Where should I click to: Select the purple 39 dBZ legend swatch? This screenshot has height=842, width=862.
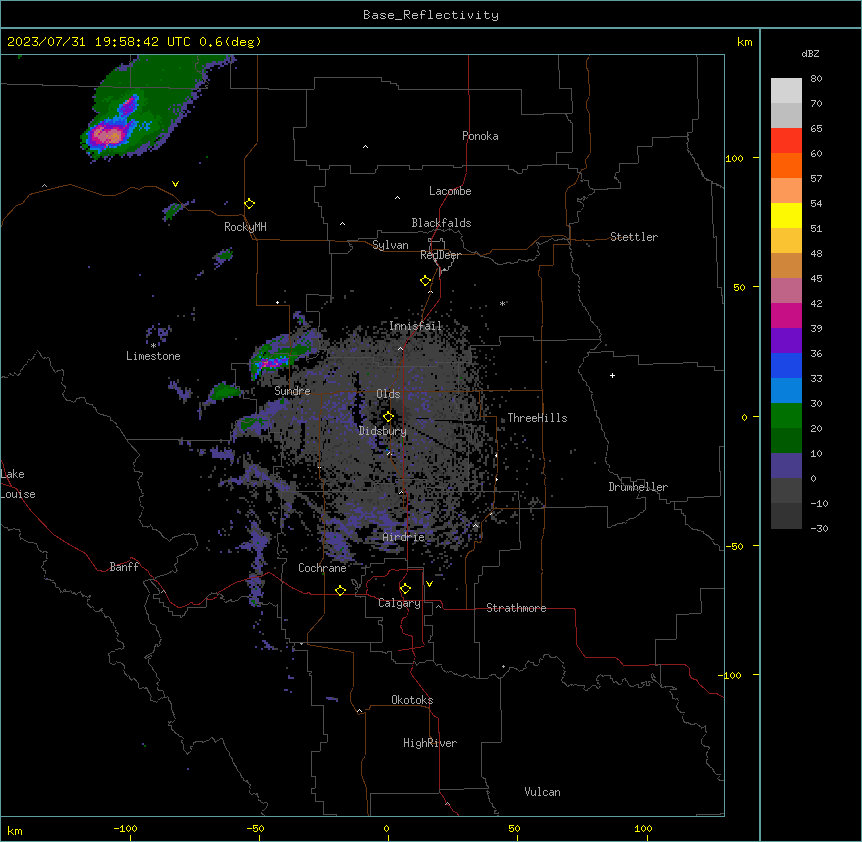coord(786,341)
